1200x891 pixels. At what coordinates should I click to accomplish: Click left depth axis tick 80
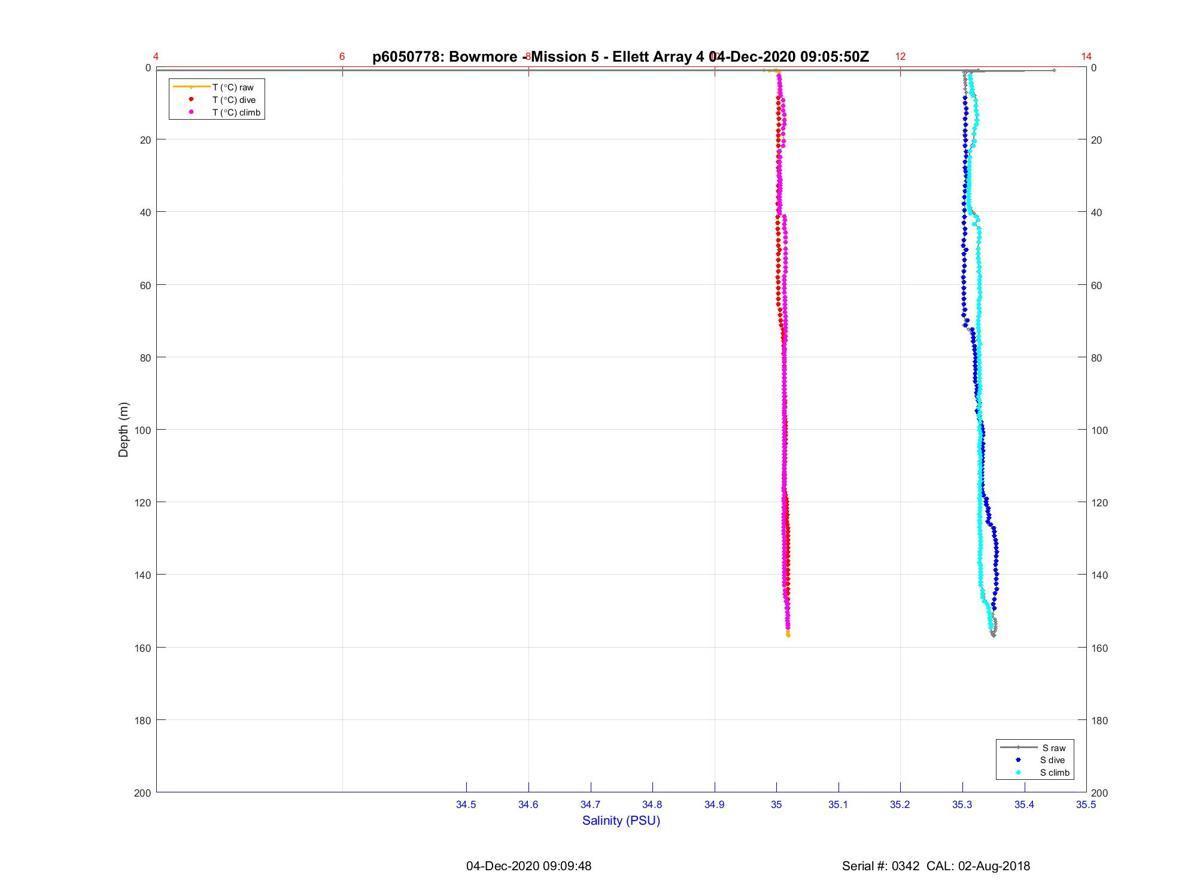[x=145, y=358]
